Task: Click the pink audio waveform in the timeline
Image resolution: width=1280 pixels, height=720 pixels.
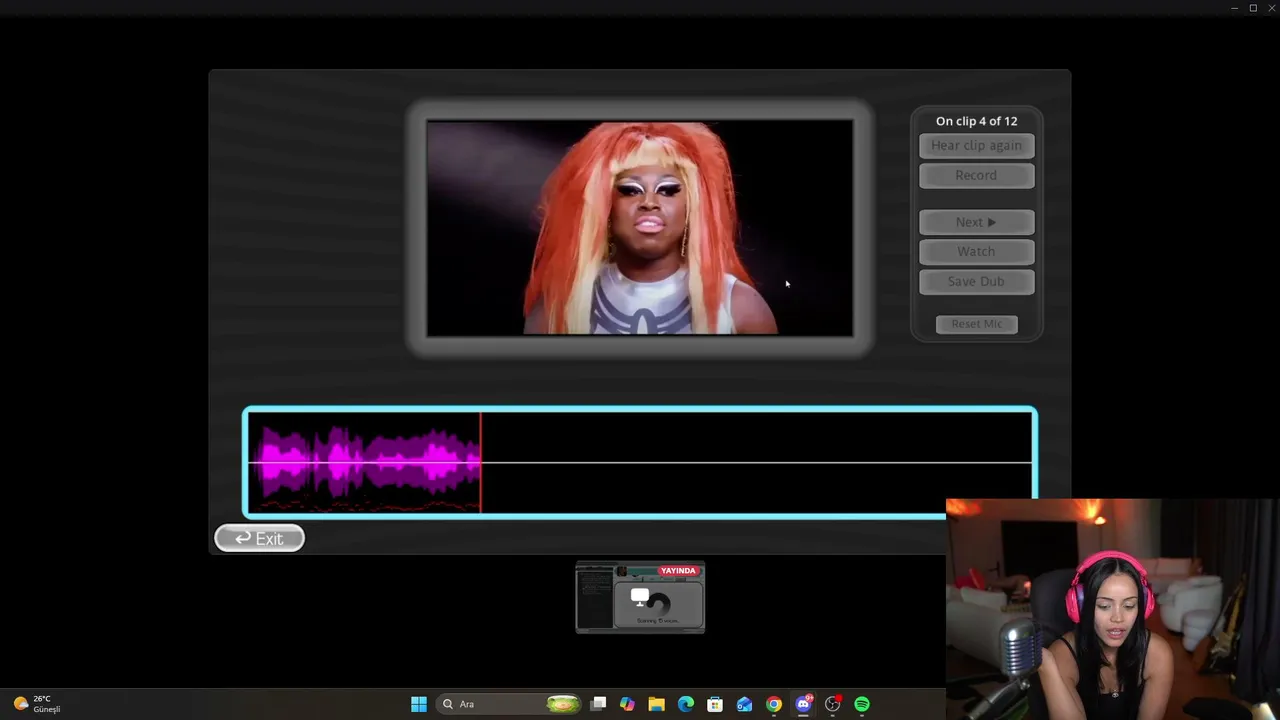Action: tap(368, 462)
